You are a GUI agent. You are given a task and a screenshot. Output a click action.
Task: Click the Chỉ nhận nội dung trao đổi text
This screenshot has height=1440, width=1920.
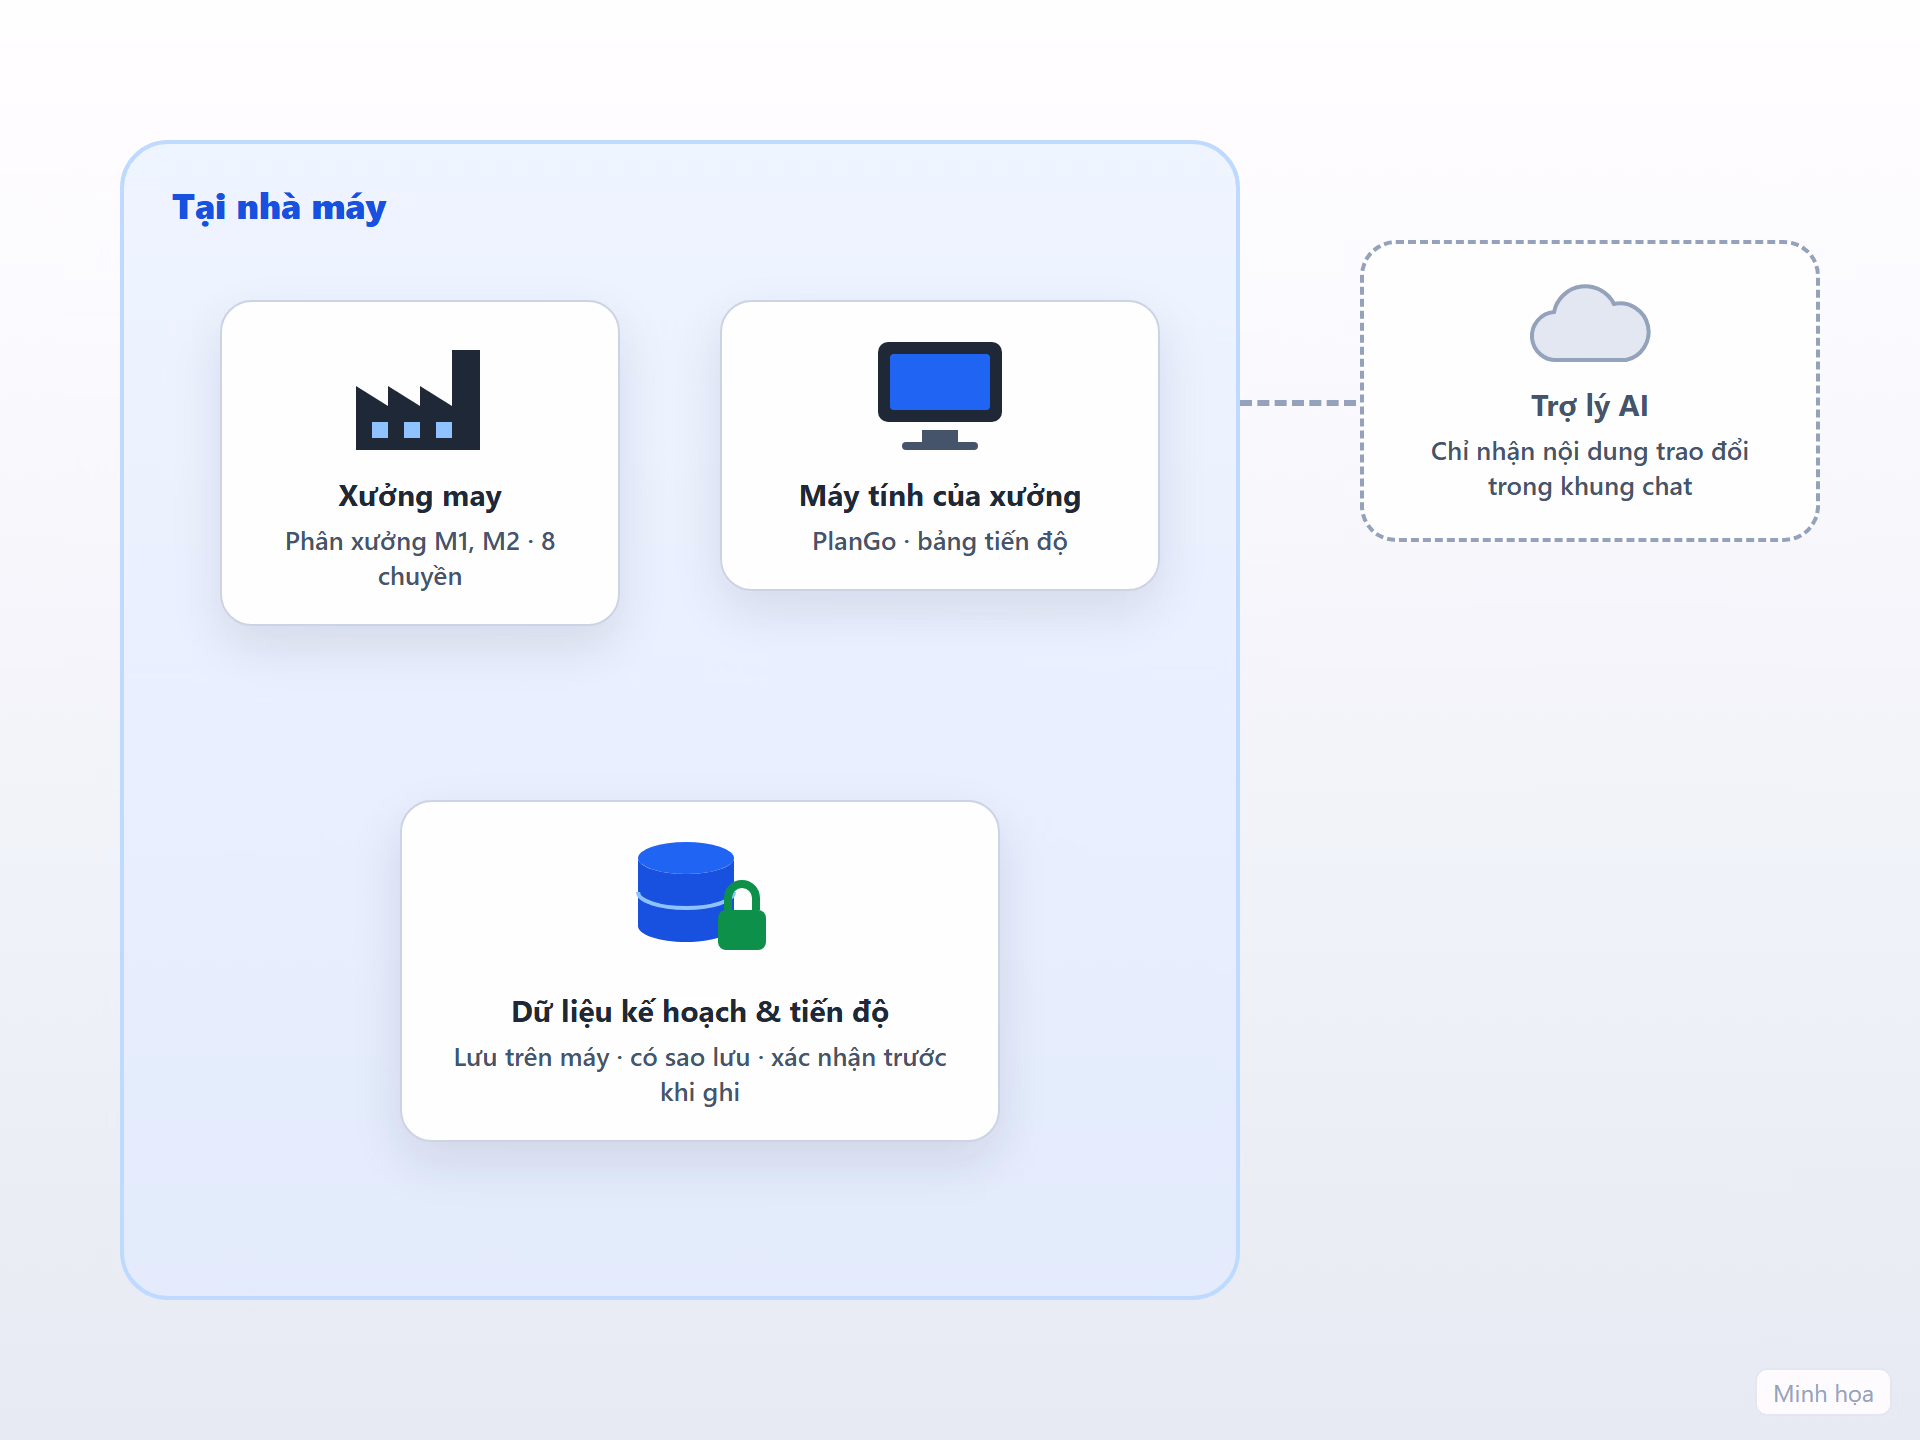click(x=1590, y=451)
